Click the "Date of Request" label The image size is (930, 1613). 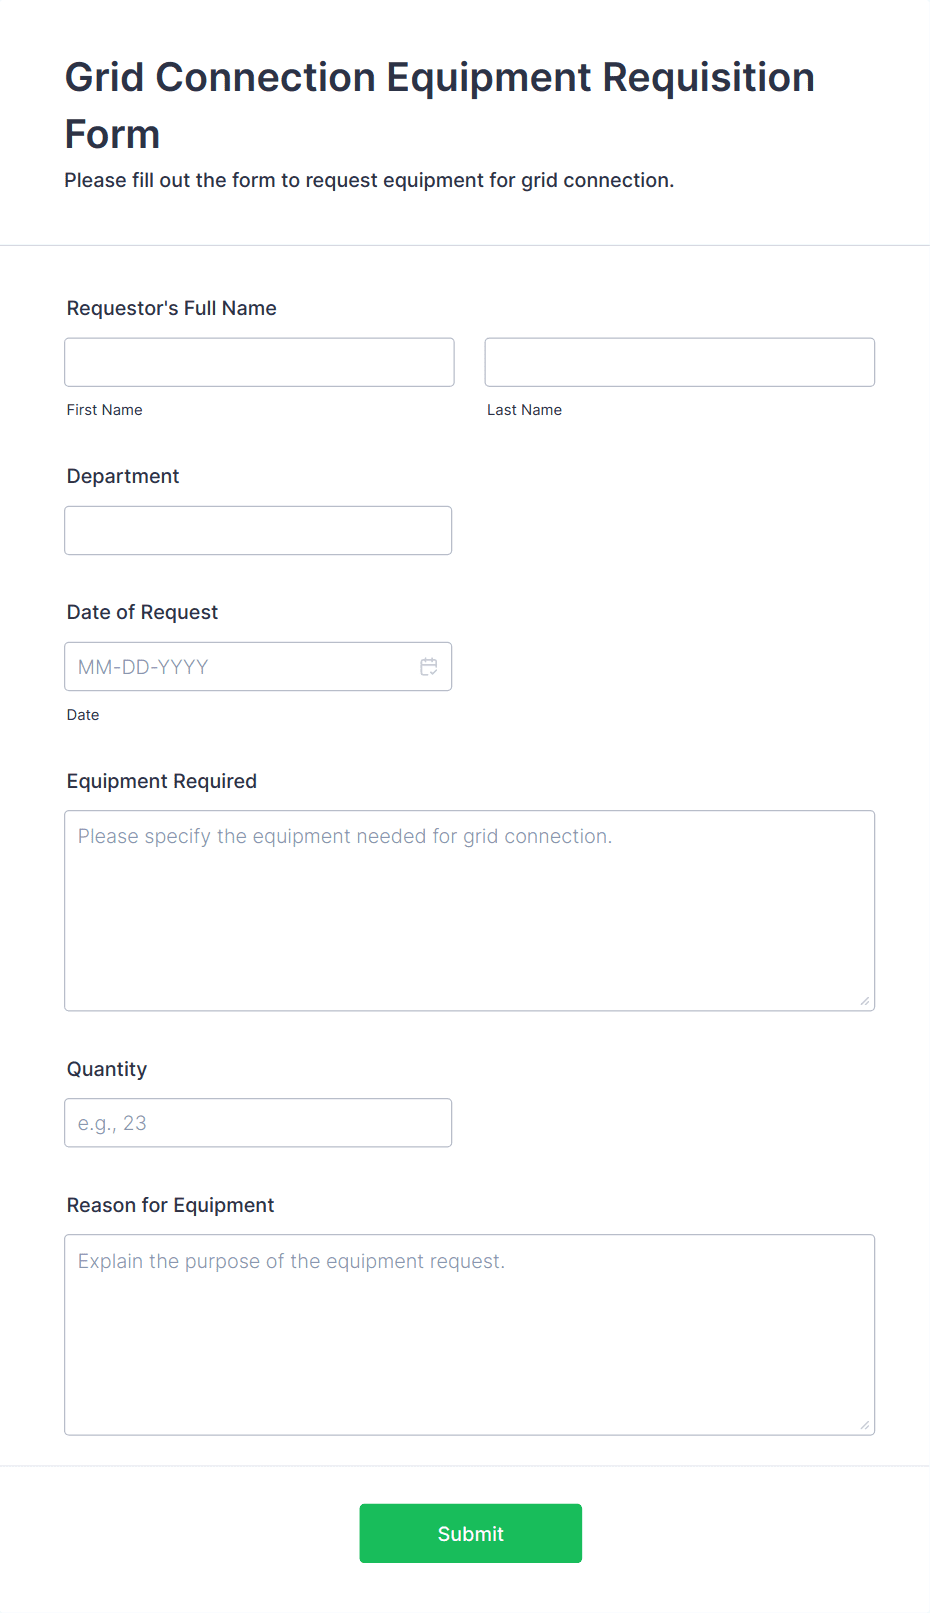tap(142, 612)
